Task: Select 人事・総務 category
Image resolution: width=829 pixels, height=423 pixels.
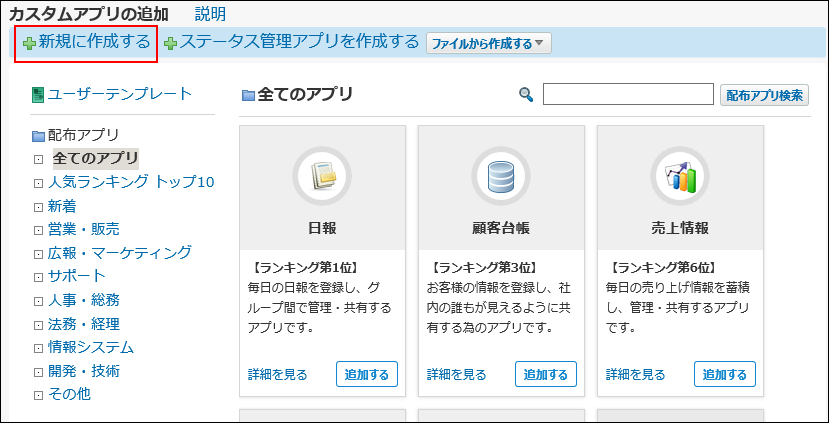Action: point(84,300)
